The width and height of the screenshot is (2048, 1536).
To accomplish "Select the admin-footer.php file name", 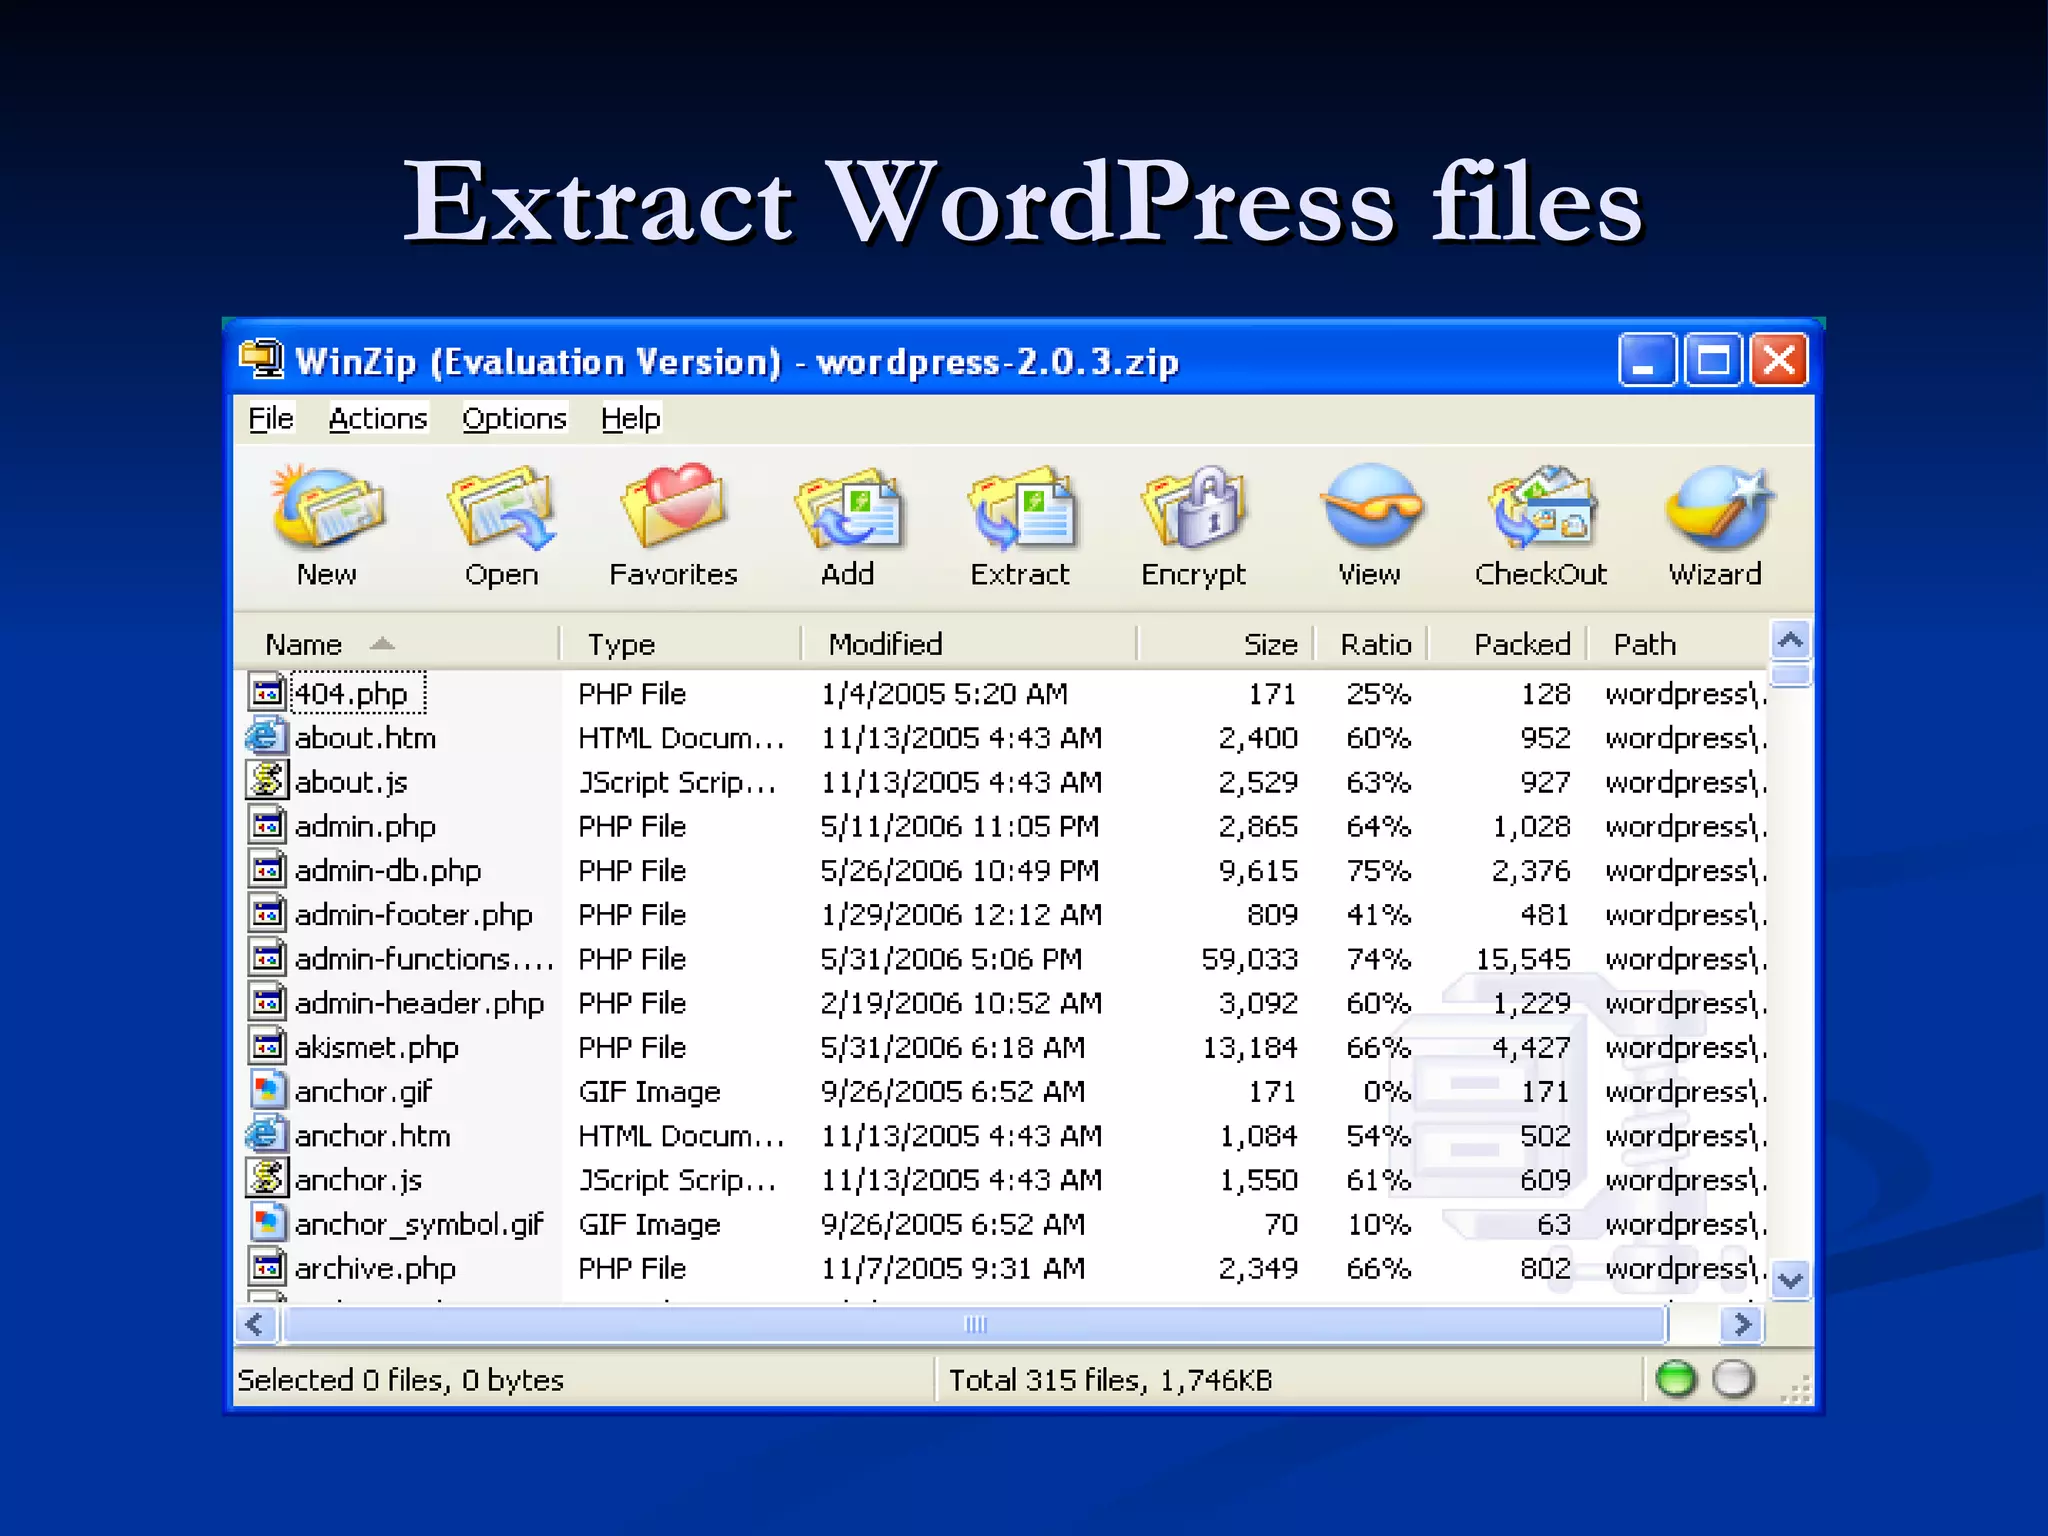I will click(413, 914).
